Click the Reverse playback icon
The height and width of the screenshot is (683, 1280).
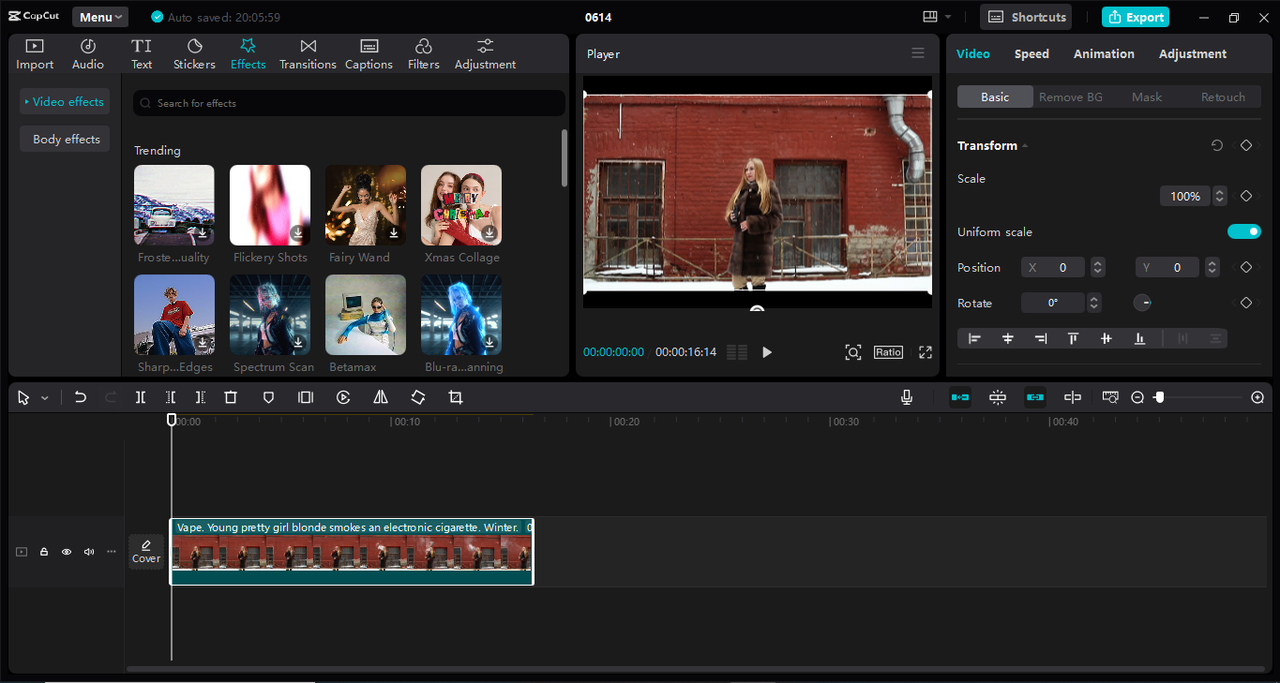coord(343,397)
